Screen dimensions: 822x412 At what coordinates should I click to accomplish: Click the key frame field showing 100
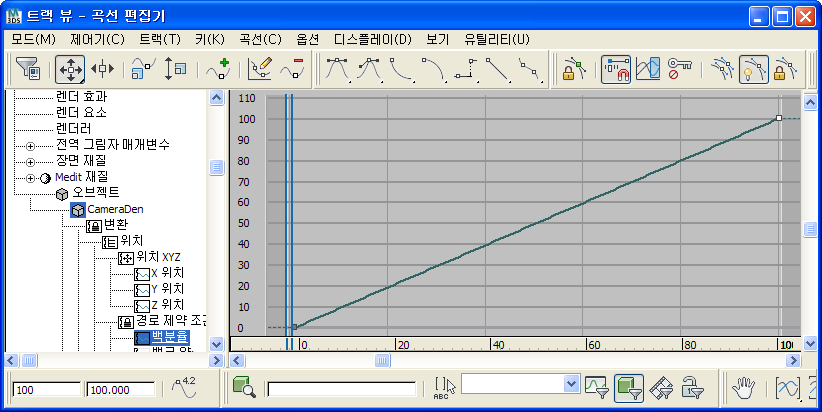pyautogui.click(x=47, y=389)
